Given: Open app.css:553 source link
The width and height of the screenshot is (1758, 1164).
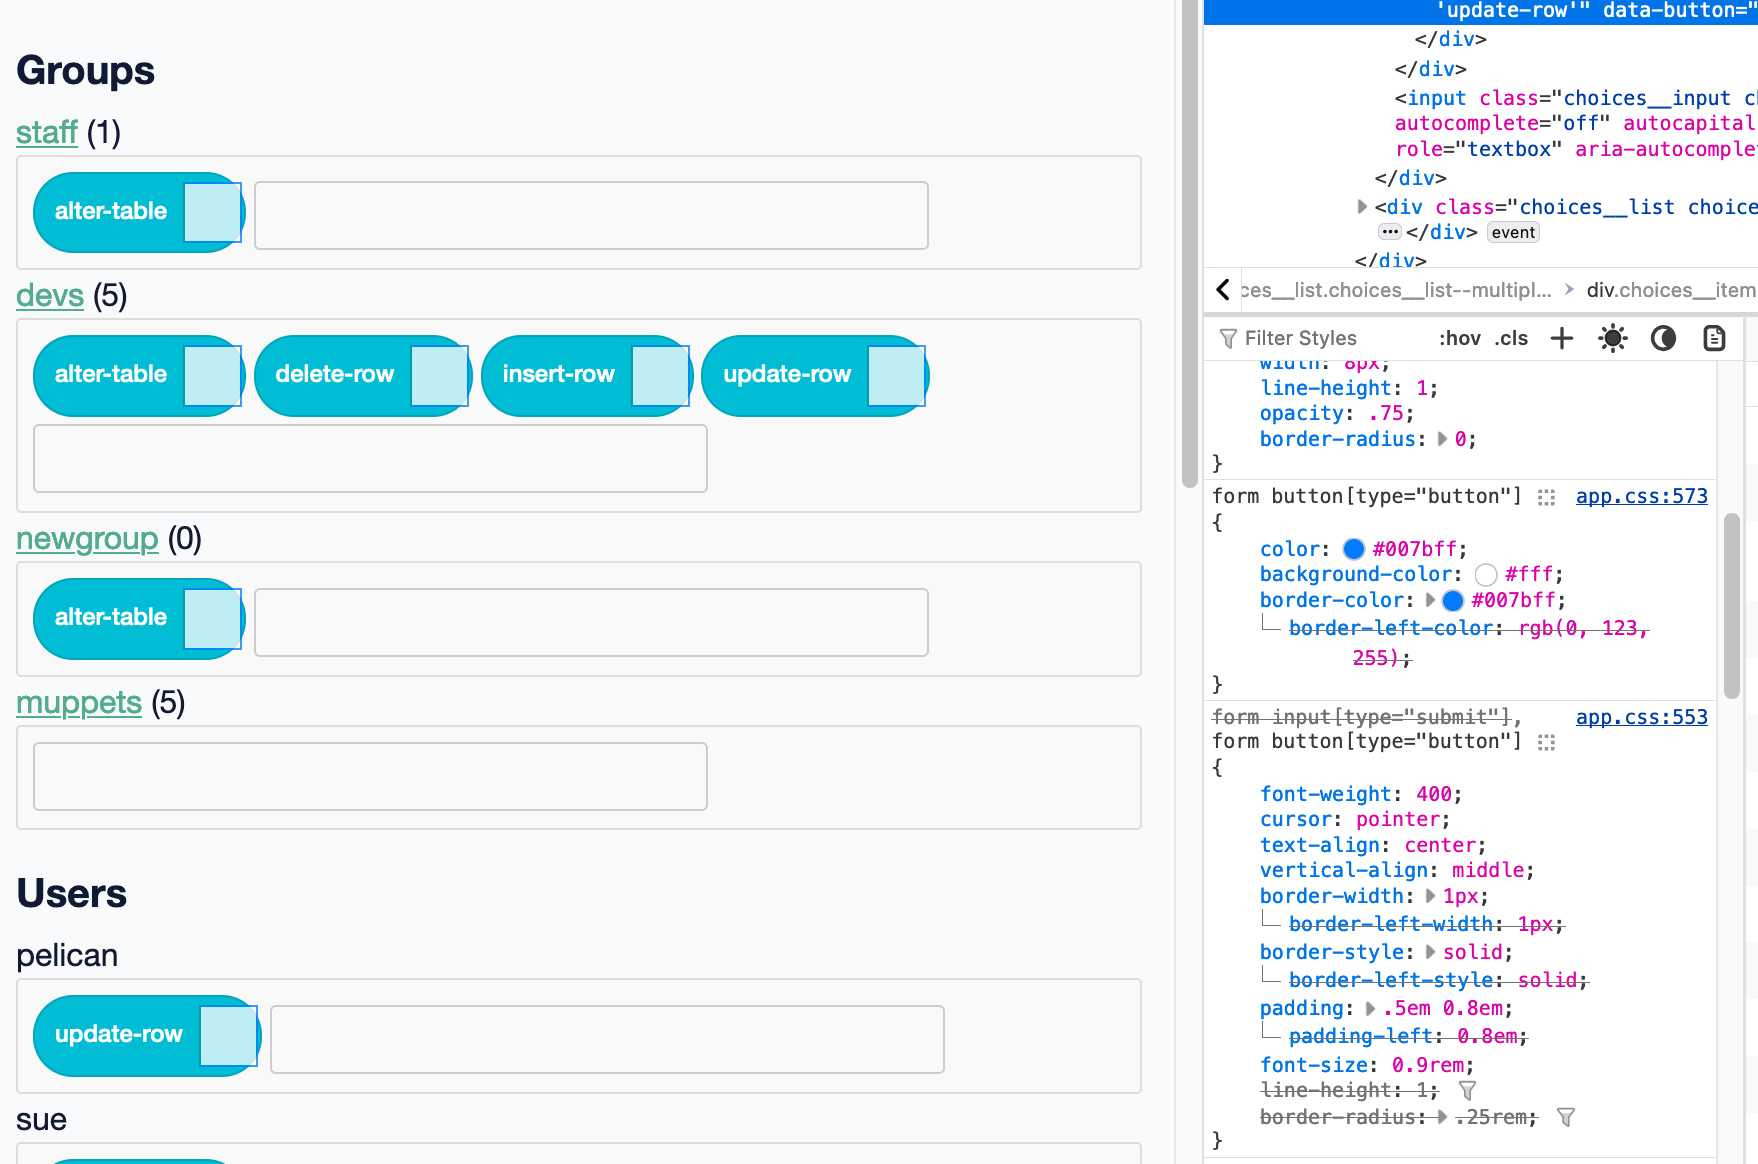Looking at the screenshot, I should tap(1641, 717).
